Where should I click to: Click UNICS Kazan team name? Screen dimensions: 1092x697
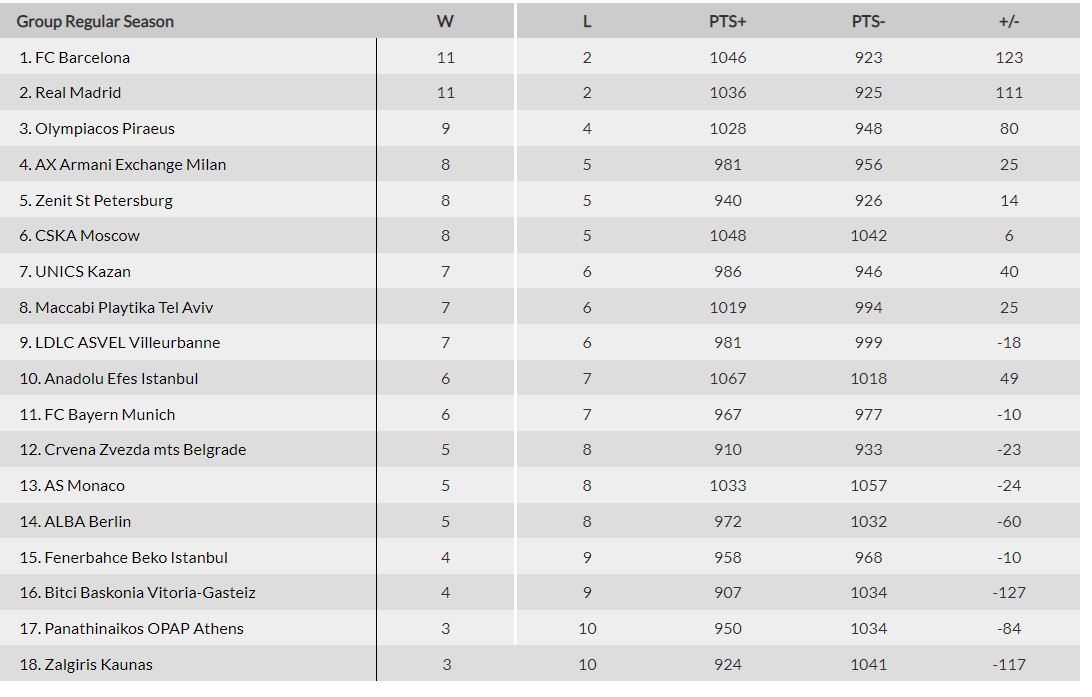click(83, 272)
